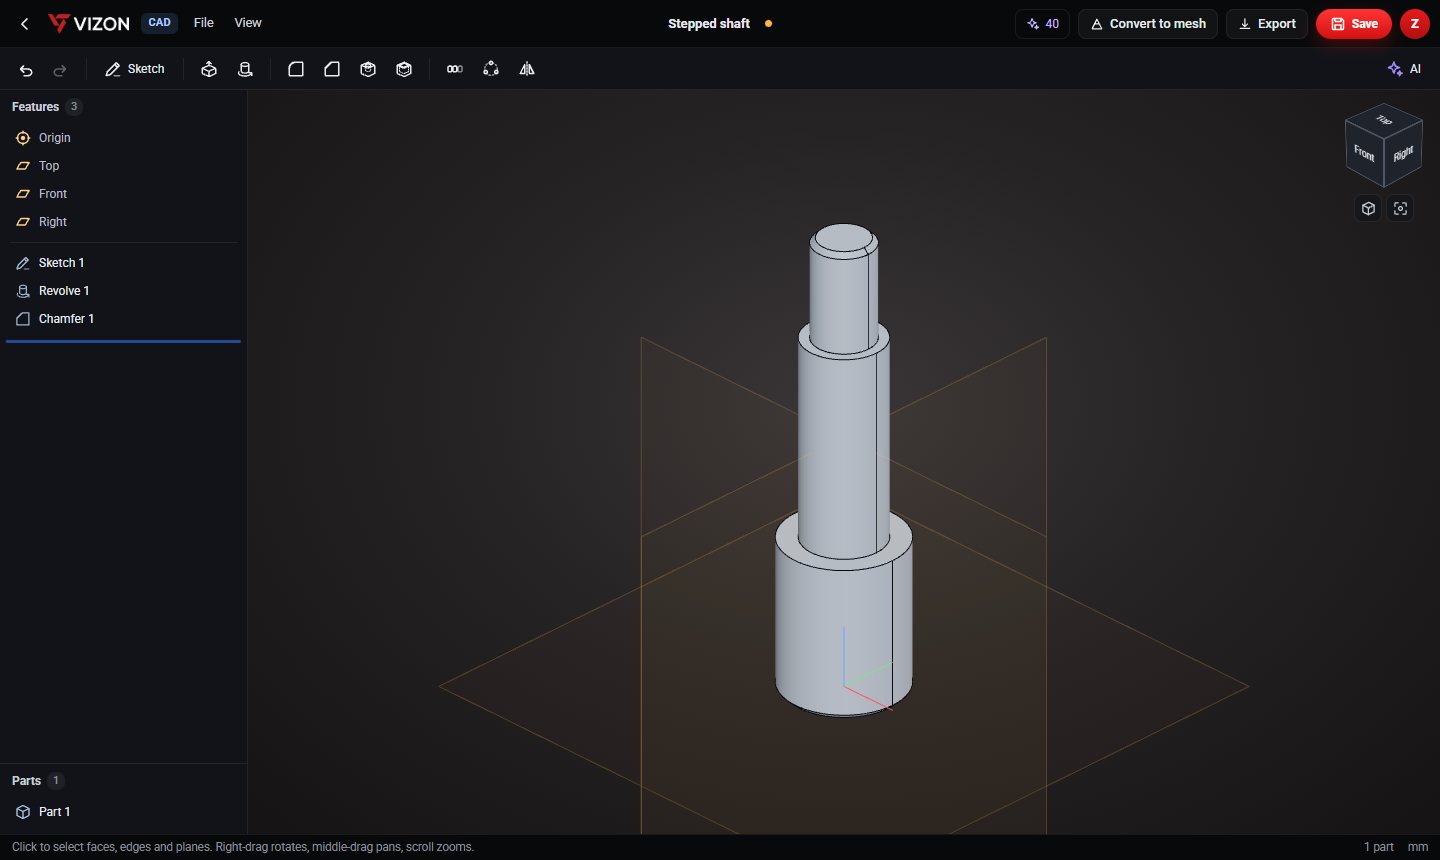The height and width of the screenshot is (860, 1440).
Task: Select Revolve 1 in the feature tree
Action: click(x=123, y=291)
